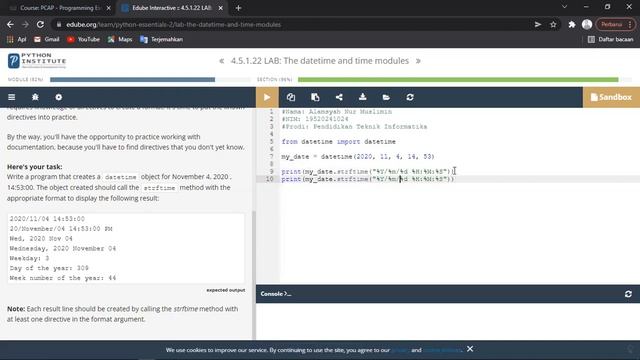Close the Course: PCAP tab
This screenshot has height=360, width=640.
[108, 8]
